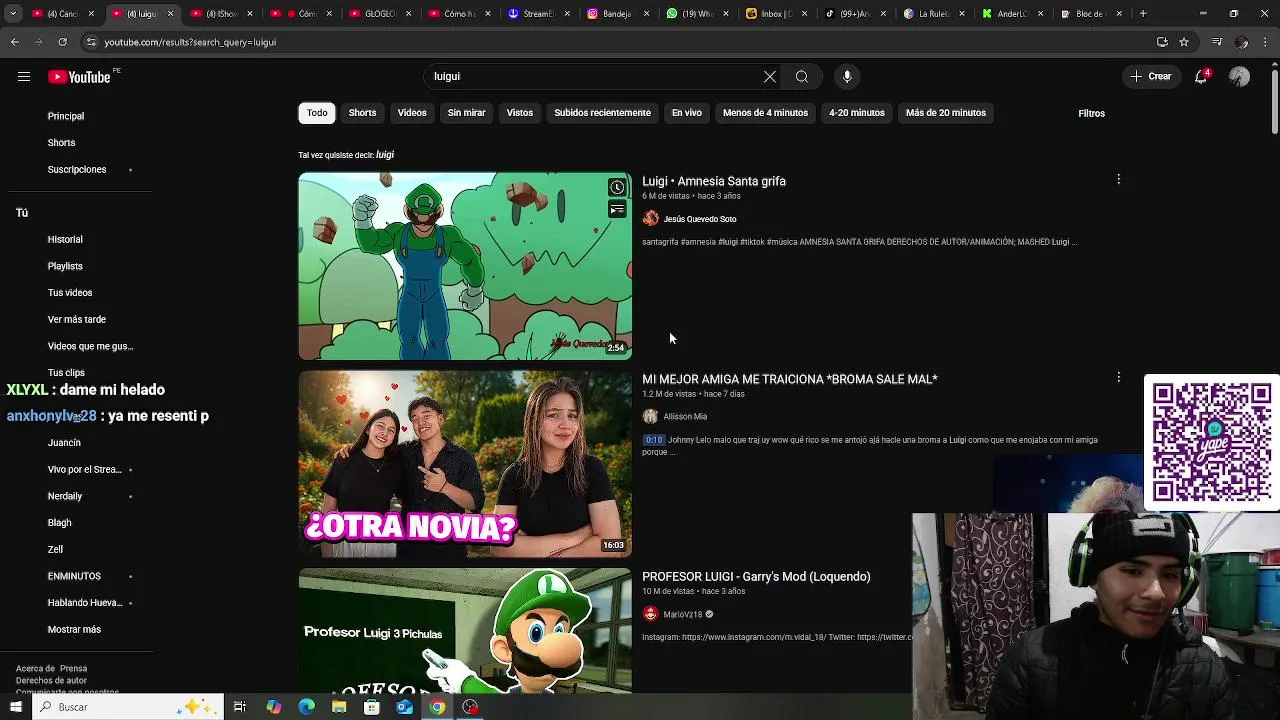Switch to Chrome on the taskbar
Viewport: 1280px width, 720px height.
437,707
